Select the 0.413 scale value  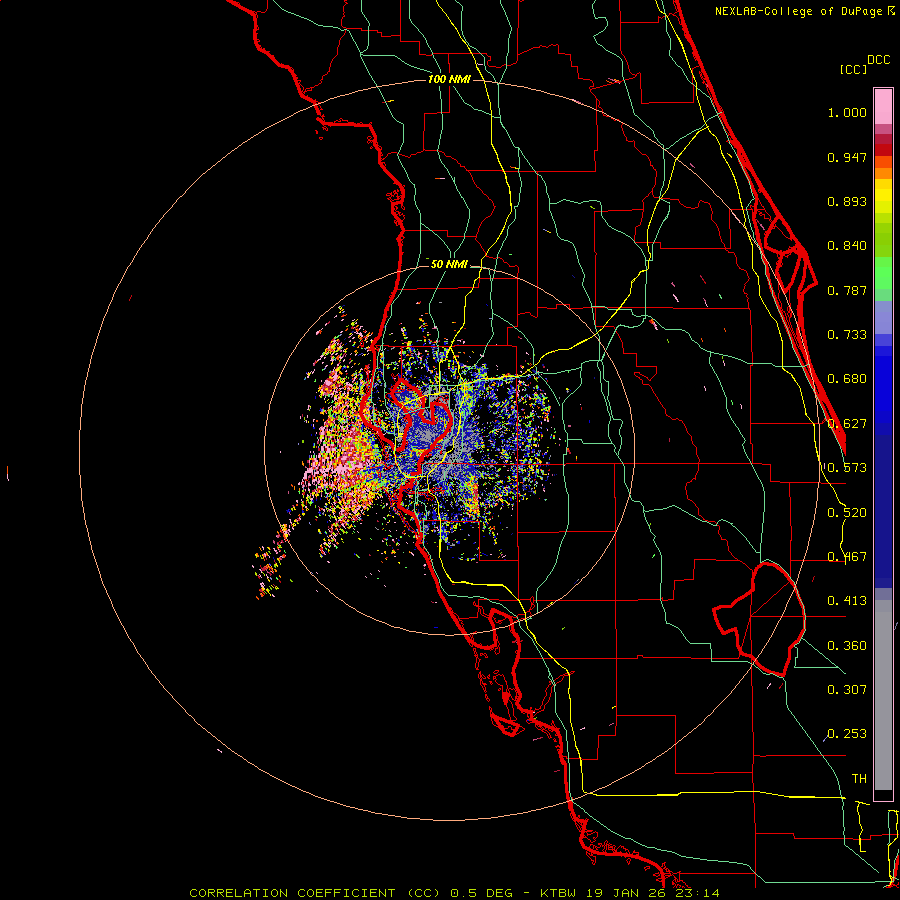click(x=847, y=601)
